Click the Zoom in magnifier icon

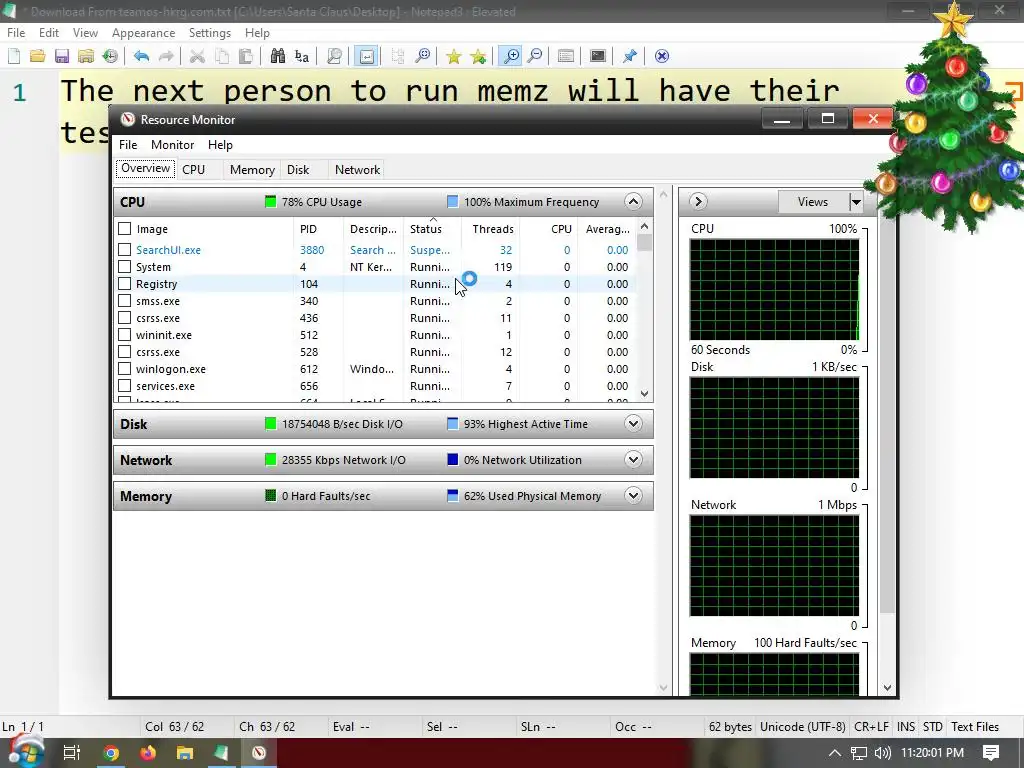(x=510, y=56)
